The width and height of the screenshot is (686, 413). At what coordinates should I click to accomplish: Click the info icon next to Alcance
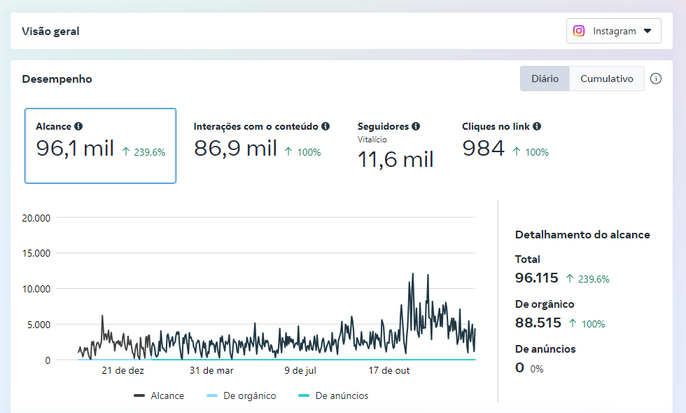pyautogui.click(x=78, y=126)
